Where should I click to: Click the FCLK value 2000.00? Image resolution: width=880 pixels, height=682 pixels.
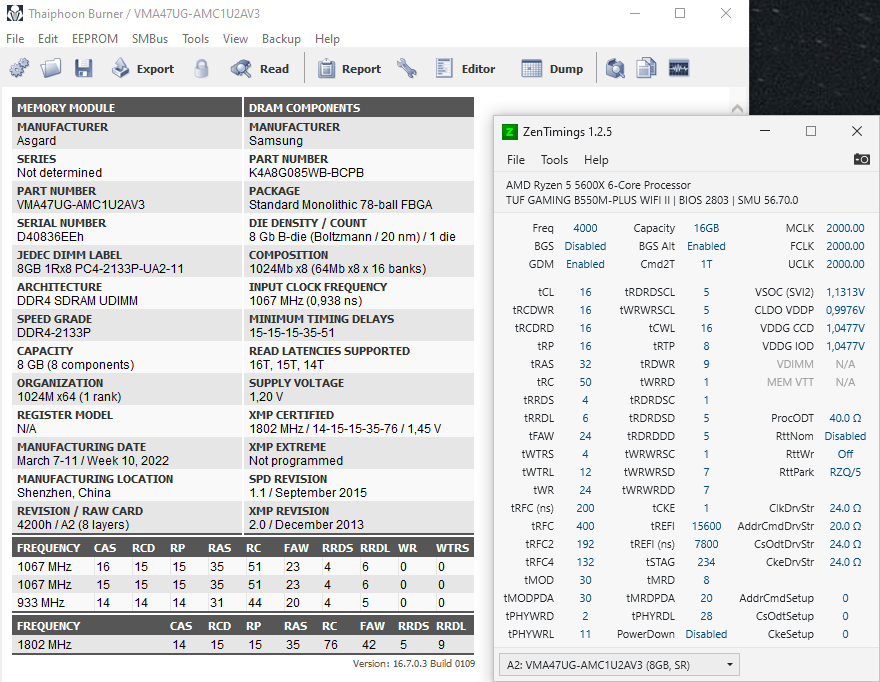tap(845, 246)
